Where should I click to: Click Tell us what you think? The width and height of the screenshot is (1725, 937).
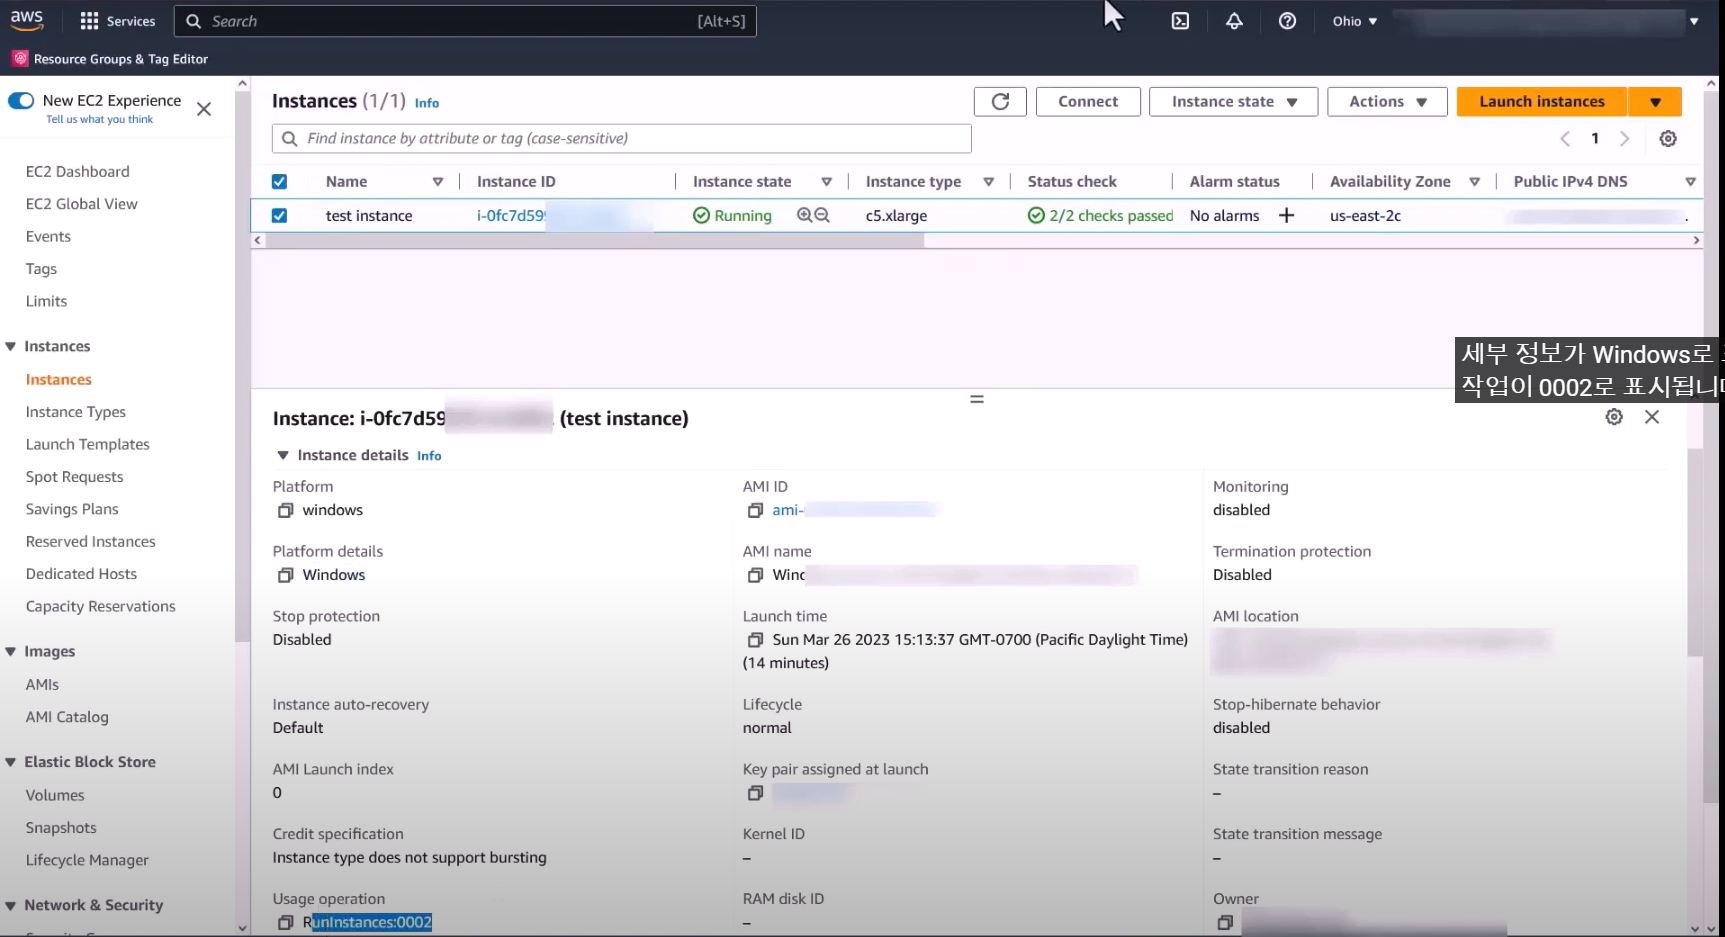click(99, 119)
